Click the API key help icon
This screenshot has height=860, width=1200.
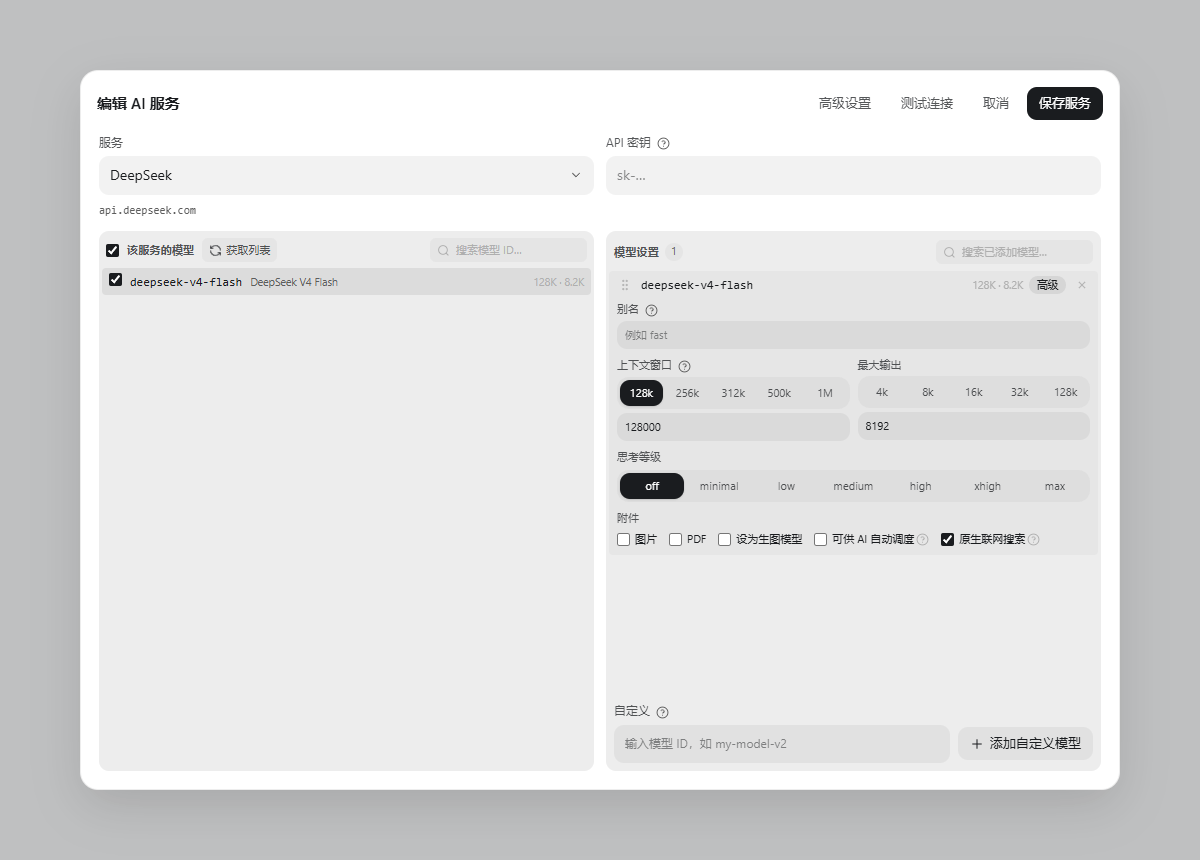coord(664,143)
